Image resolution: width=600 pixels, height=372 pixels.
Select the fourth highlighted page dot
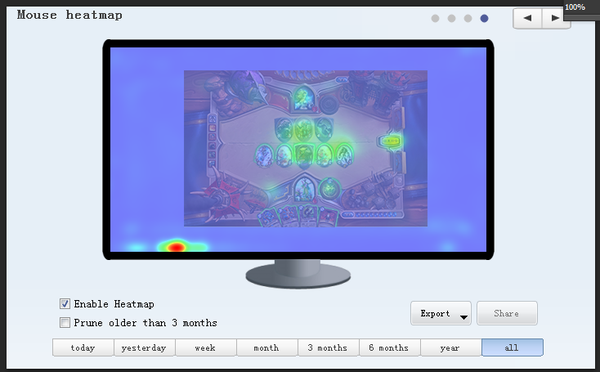pyautogui.click(x=484, y=18)
